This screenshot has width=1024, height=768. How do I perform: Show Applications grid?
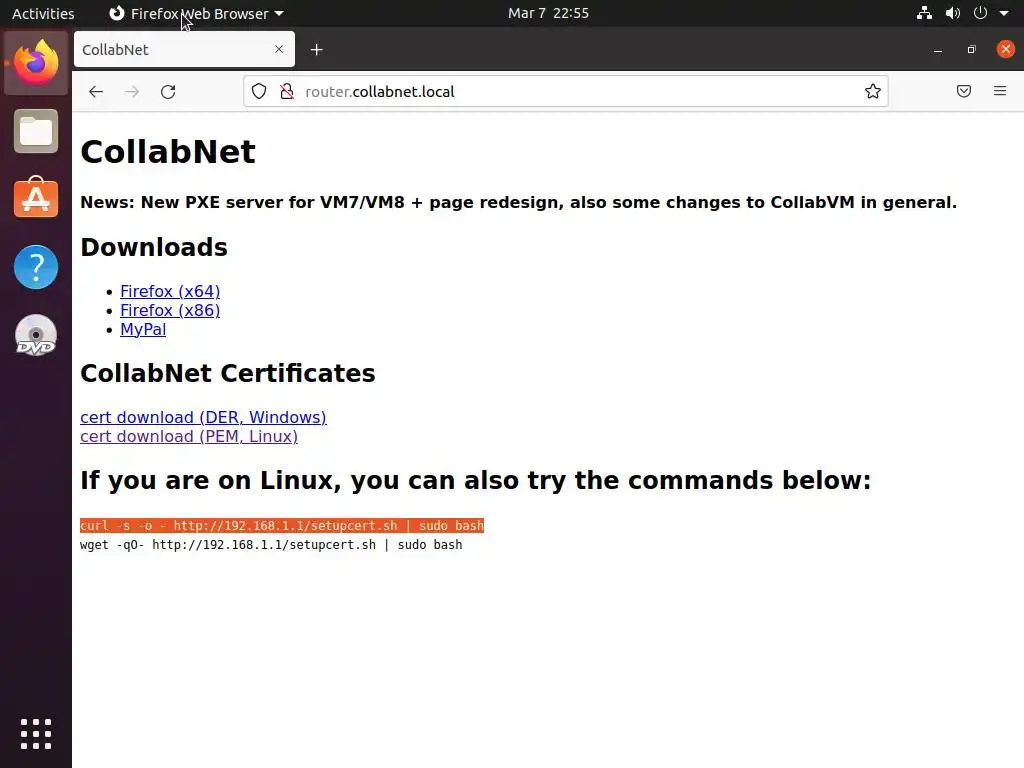coord(36,734)
